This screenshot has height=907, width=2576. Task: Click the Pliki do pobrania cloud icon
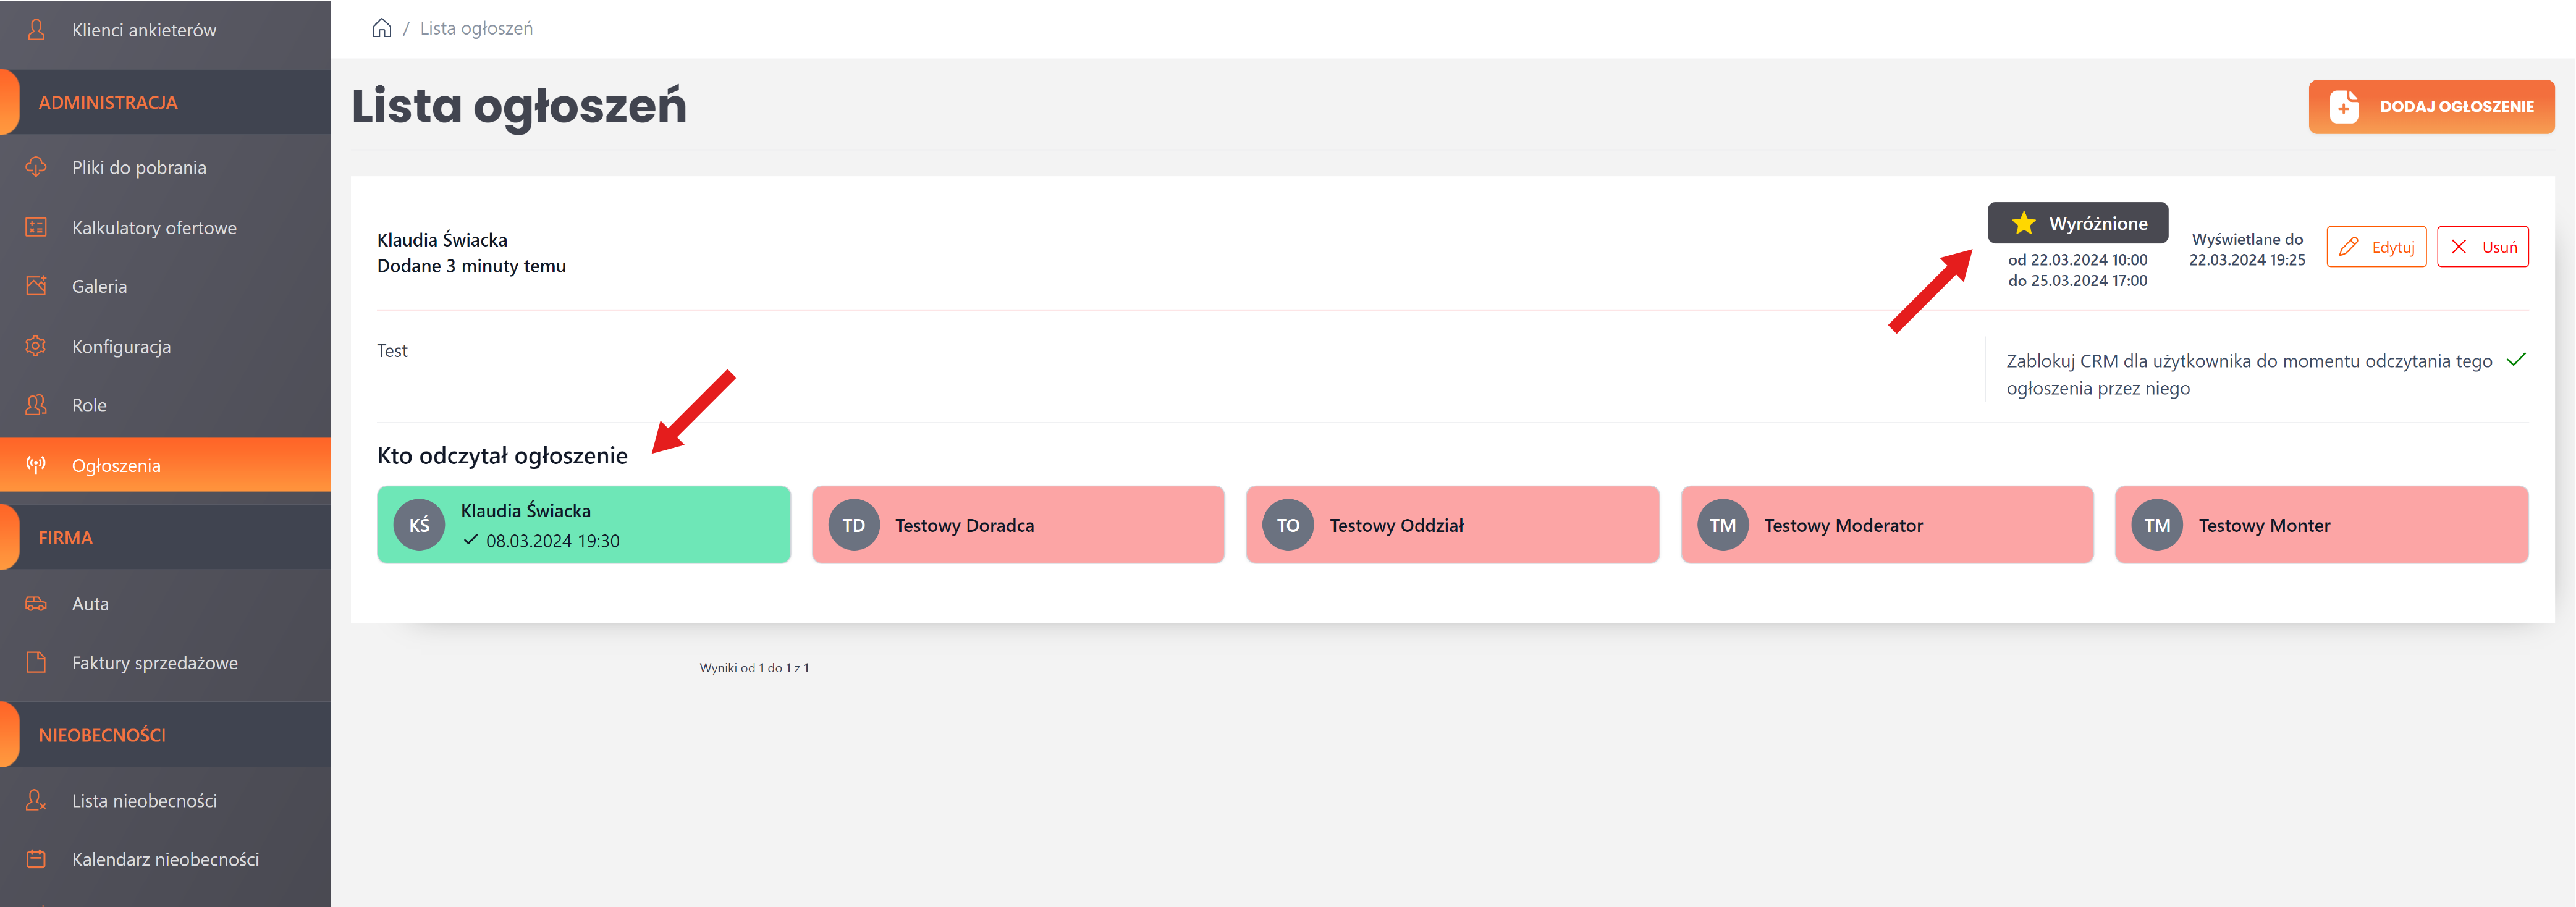pyautogui.click(x=36, y=167)
